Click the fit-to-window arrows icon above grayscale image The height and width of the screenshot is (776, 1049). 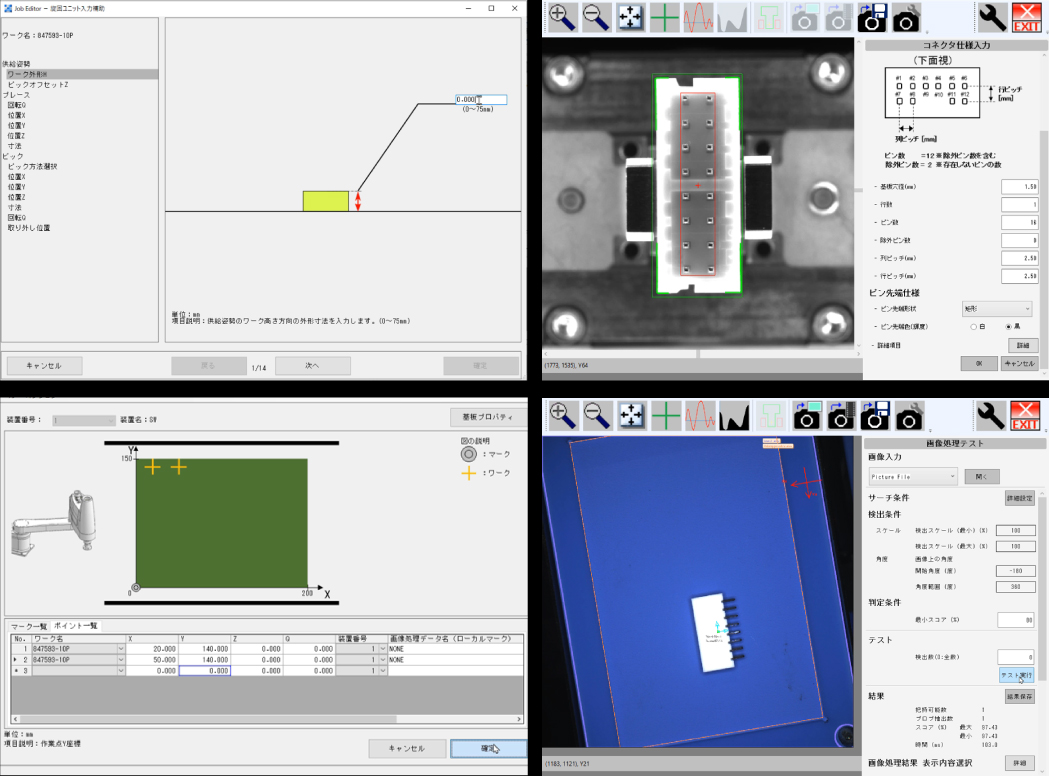tap(630, 17)
